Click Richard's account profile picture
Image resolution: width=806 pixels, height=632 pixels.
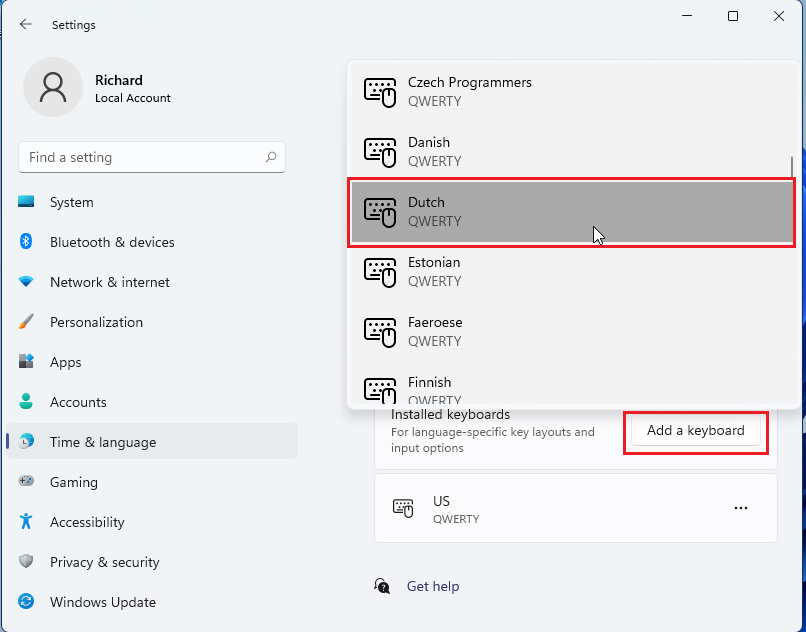click(x=51, y=88)
